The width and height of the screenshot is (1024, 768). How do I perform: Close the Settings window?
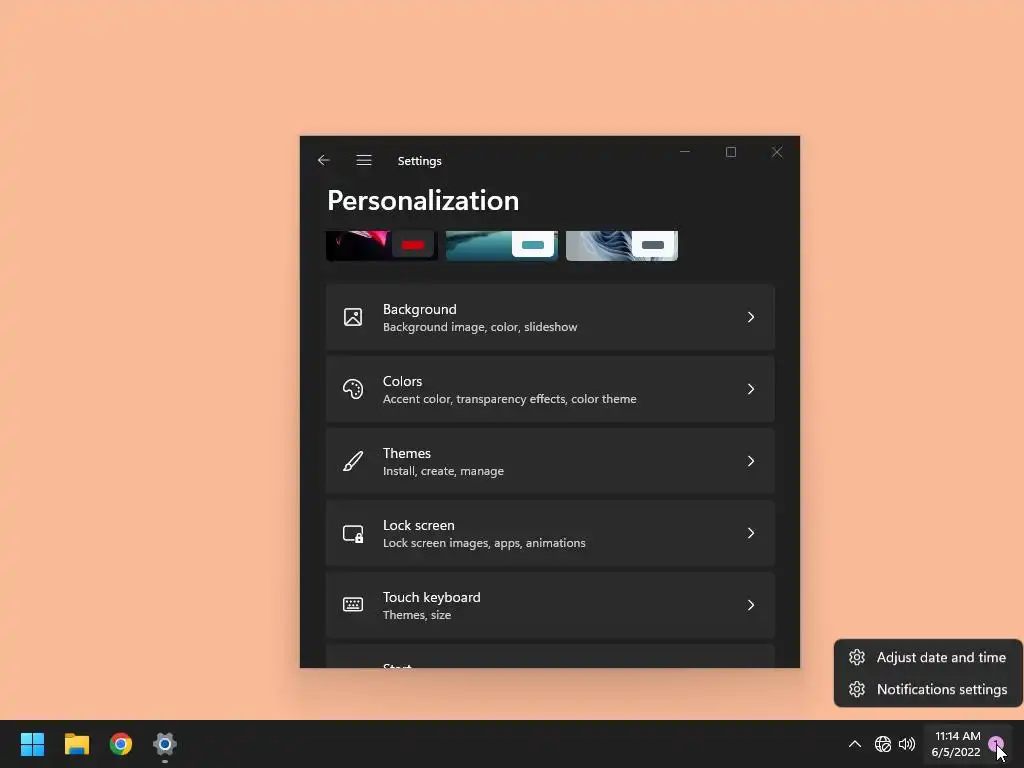(776, 152)
